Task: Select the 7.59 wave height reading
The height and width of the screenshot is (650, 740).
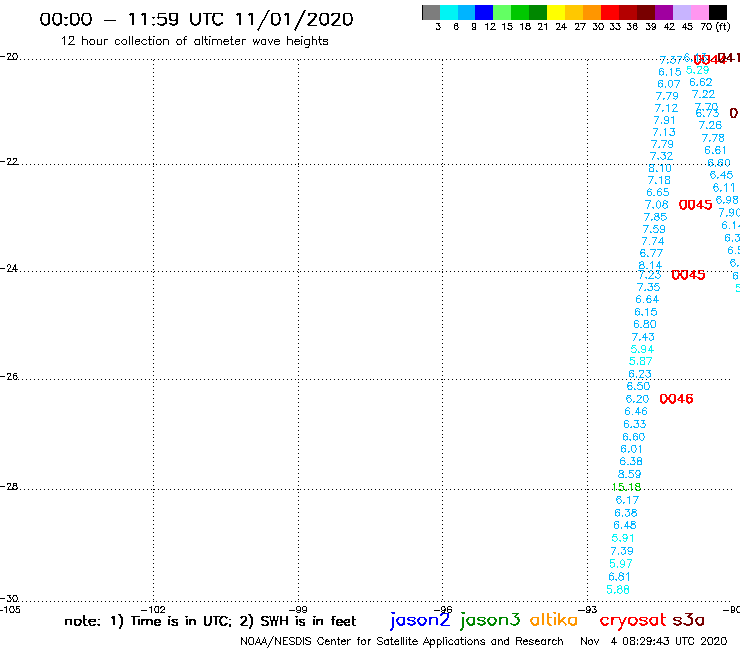Action: tap(654, 229)
